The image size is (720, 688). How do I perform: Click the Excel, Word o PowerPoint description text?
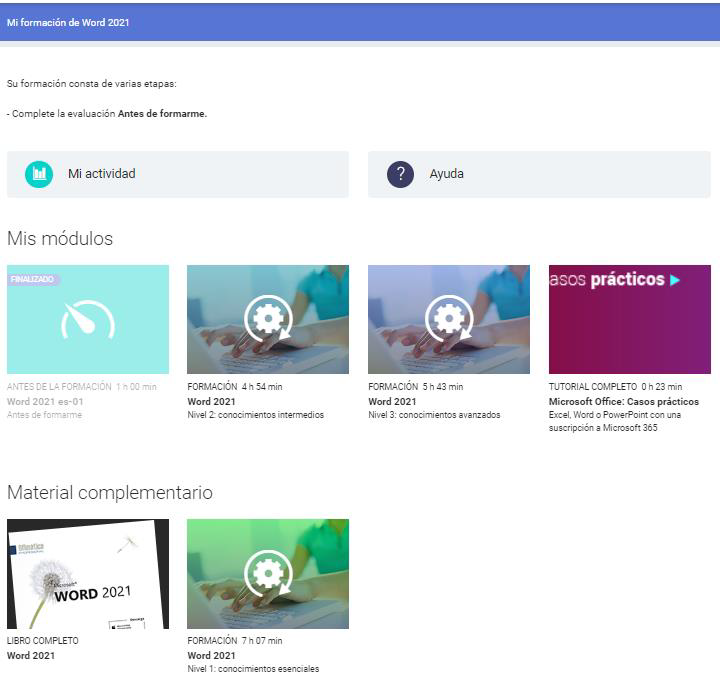tap(615, 421)
